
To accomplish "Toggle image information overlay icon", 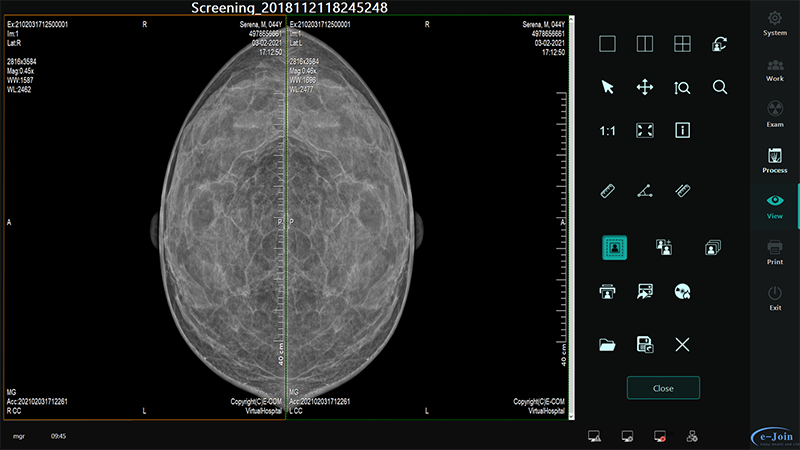I will coord(682,130).
